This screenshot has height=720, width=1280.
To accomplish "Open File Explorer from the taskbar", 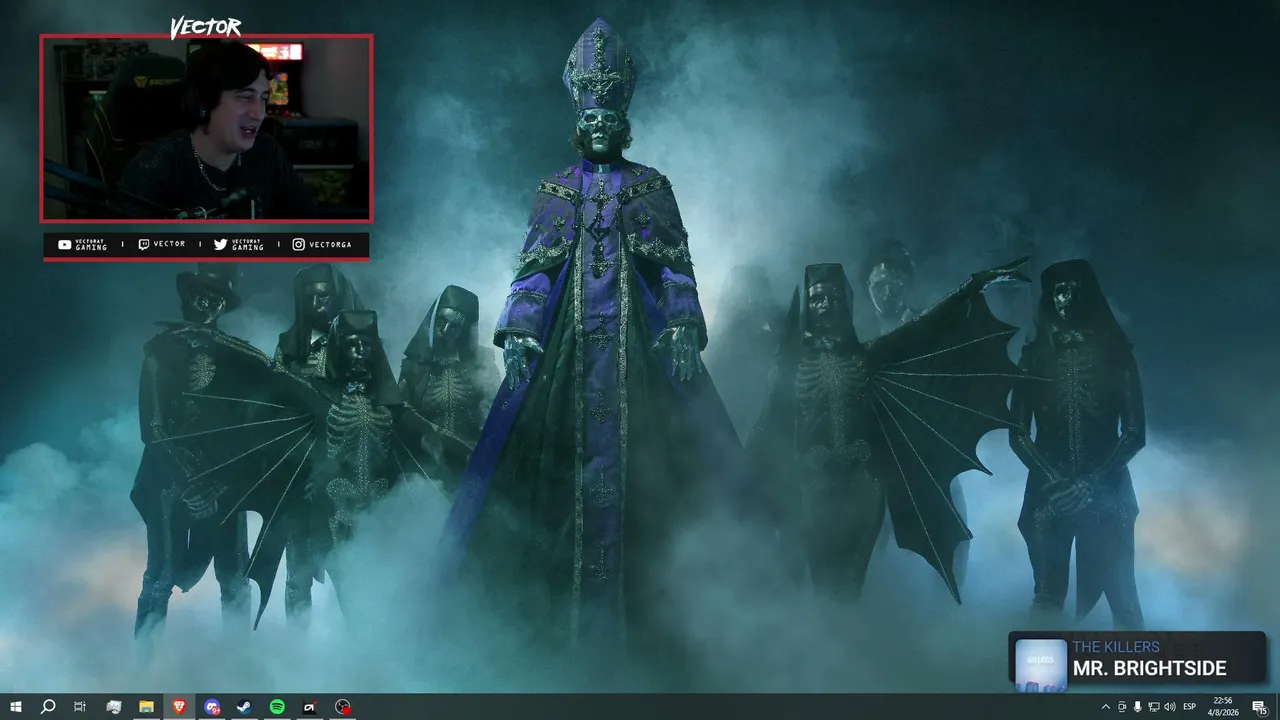I will click(x=146, y=707).
